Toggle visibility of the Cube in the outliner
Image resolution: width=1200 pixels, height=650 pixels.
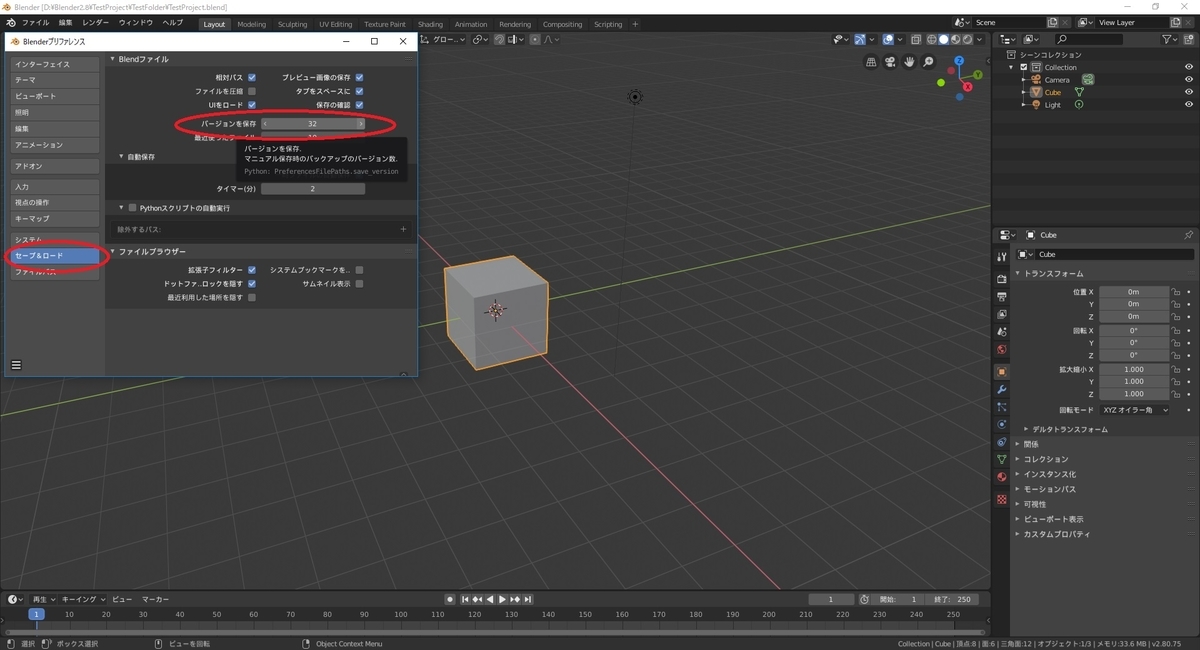point(1189,92)
